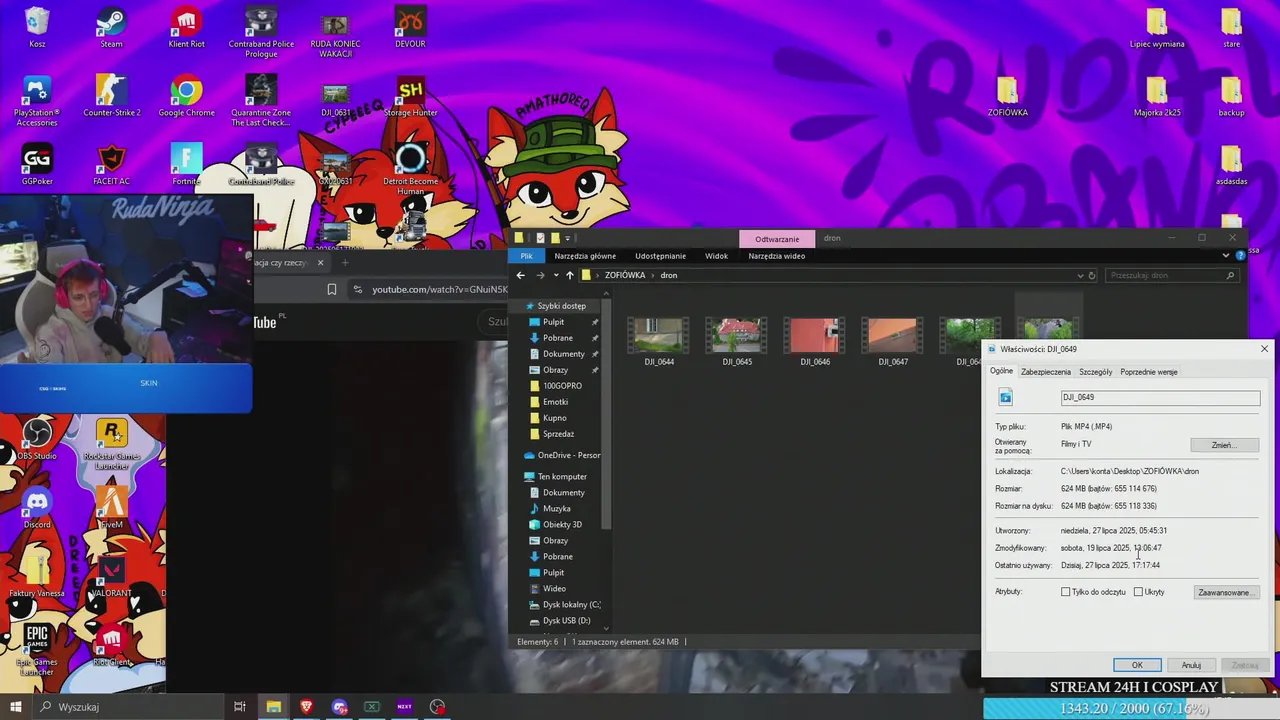This screenshot has width=1280, height=720.
Task: Click the Zmień... button
Action: point(1224,445)
